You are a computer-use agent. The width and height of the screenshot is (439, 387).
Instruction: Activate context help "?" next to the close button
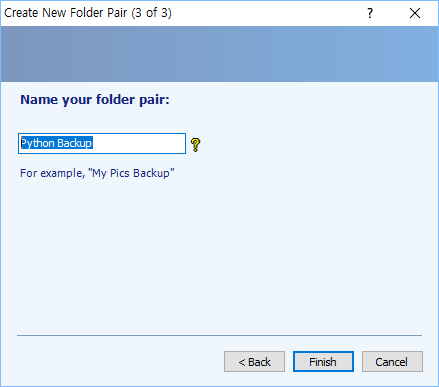pyautogui.click(x=370, y=13)
